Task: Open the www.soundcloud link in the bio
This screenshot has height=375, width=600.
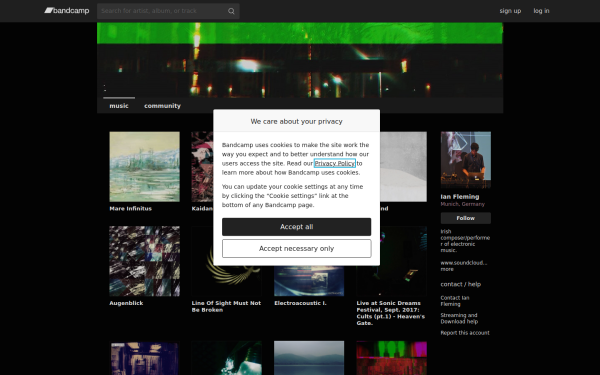Action: tap(463, 263)
